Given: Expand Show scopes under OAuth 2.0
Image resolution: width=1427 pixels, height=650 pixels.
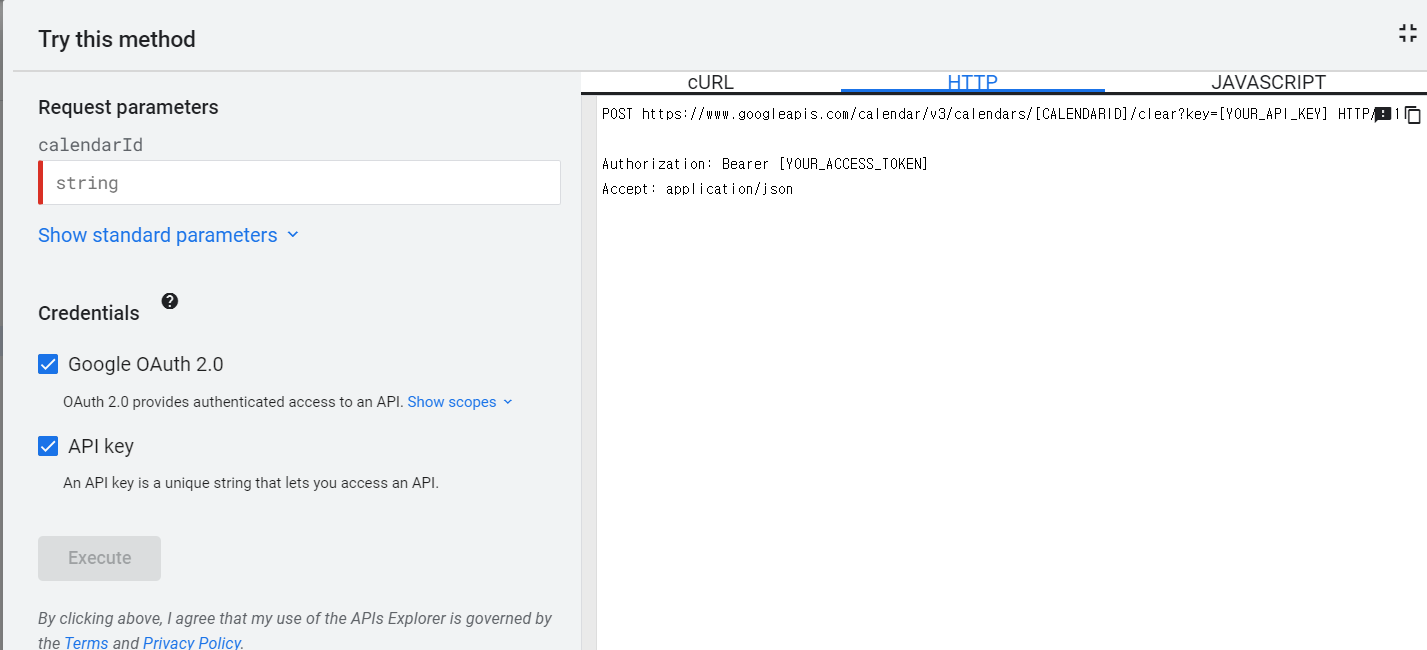Looking at the screenshot, I should 460,402.
